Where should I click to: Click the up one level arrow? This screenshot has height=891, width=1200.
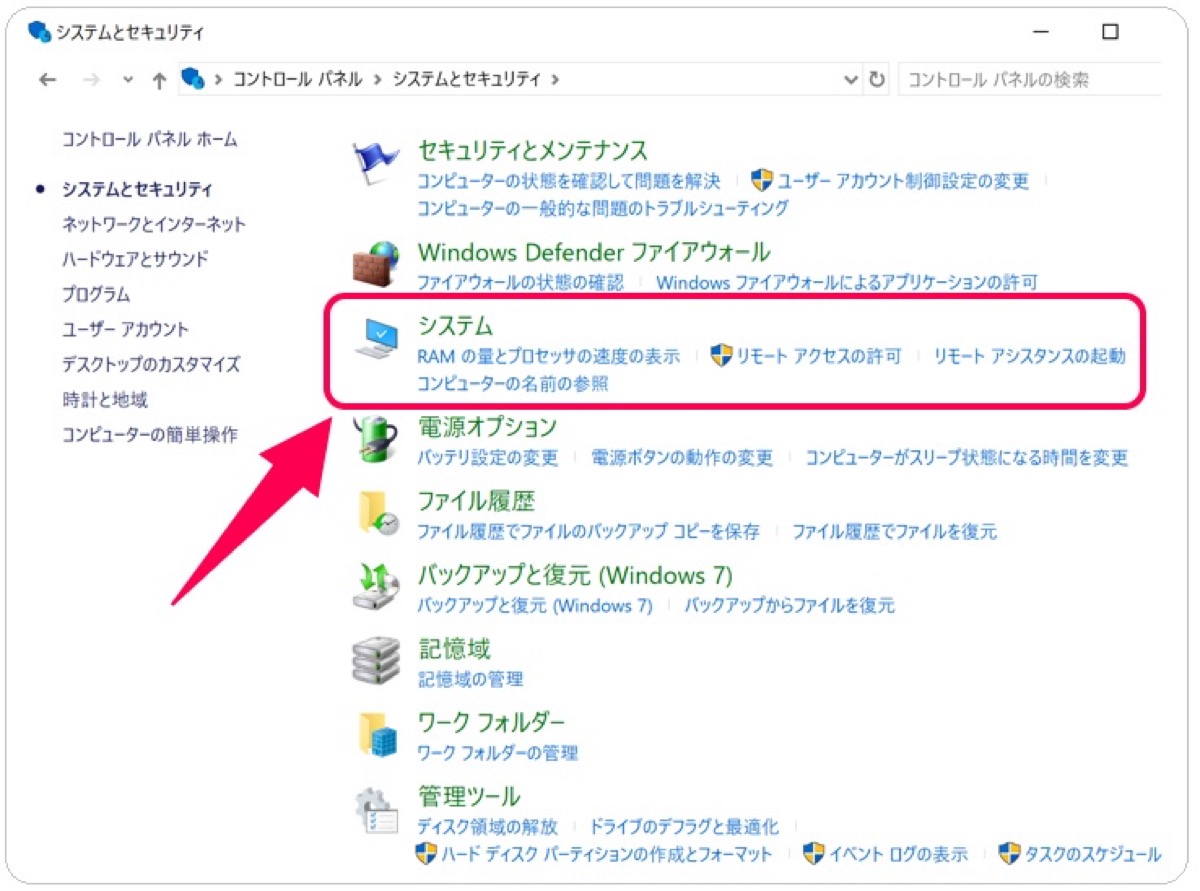pos(159,80)
